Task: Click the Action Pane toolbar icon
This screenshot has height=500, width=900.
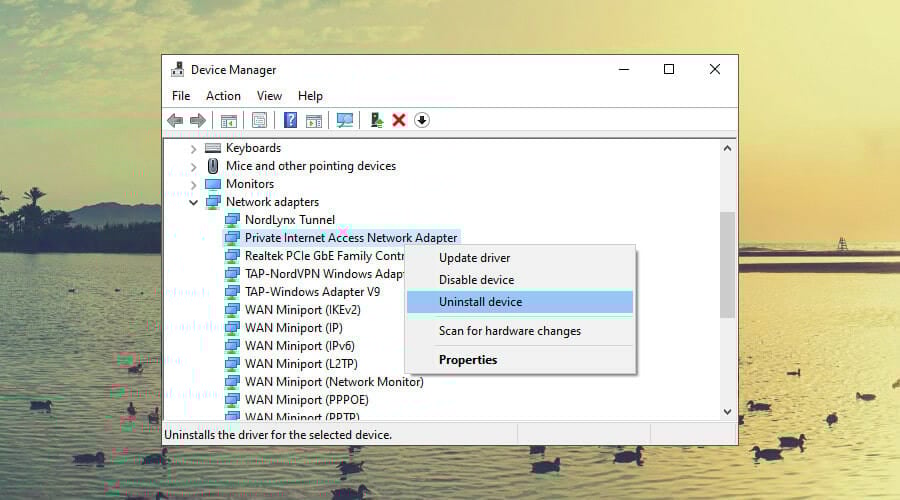Action: 314,121
